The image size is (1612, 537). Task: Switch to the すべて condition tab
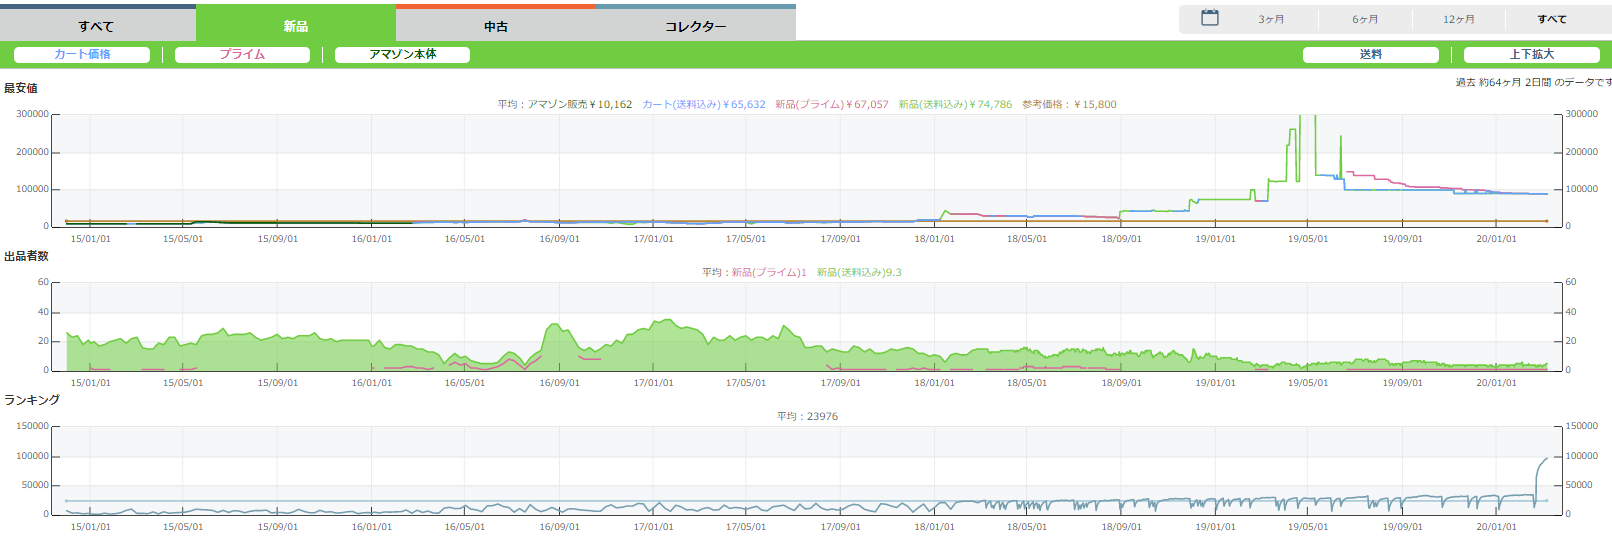pyautogui.click(x=96, y=26)
